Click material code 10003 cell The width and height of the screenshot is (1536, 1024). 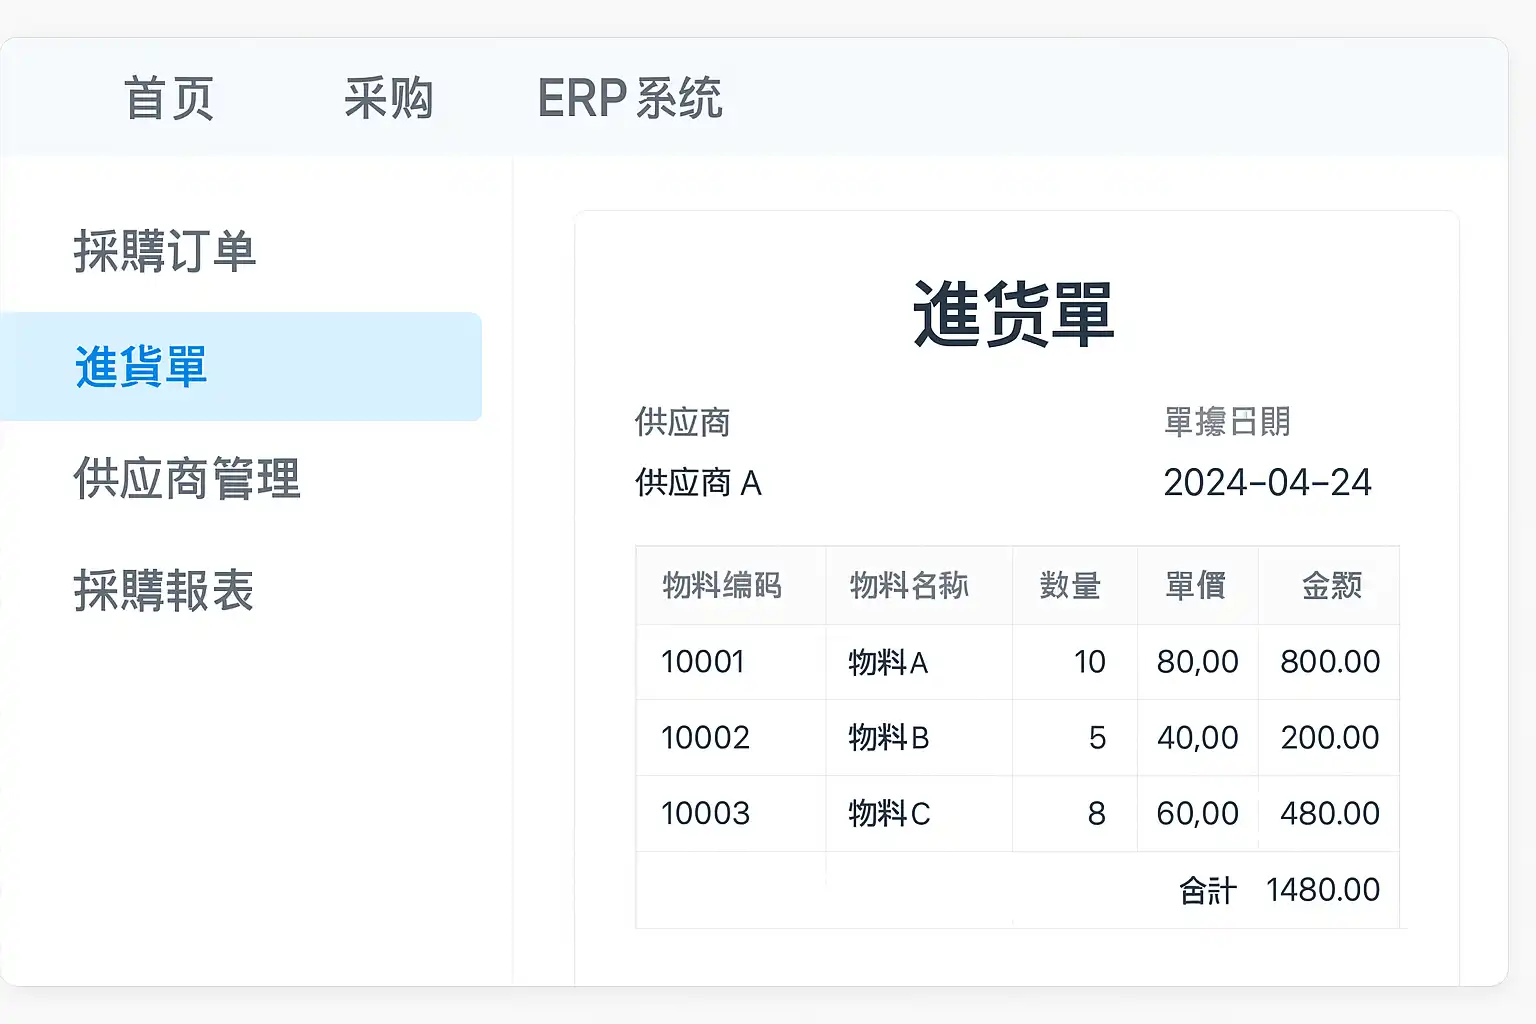(x=705, y=814)
